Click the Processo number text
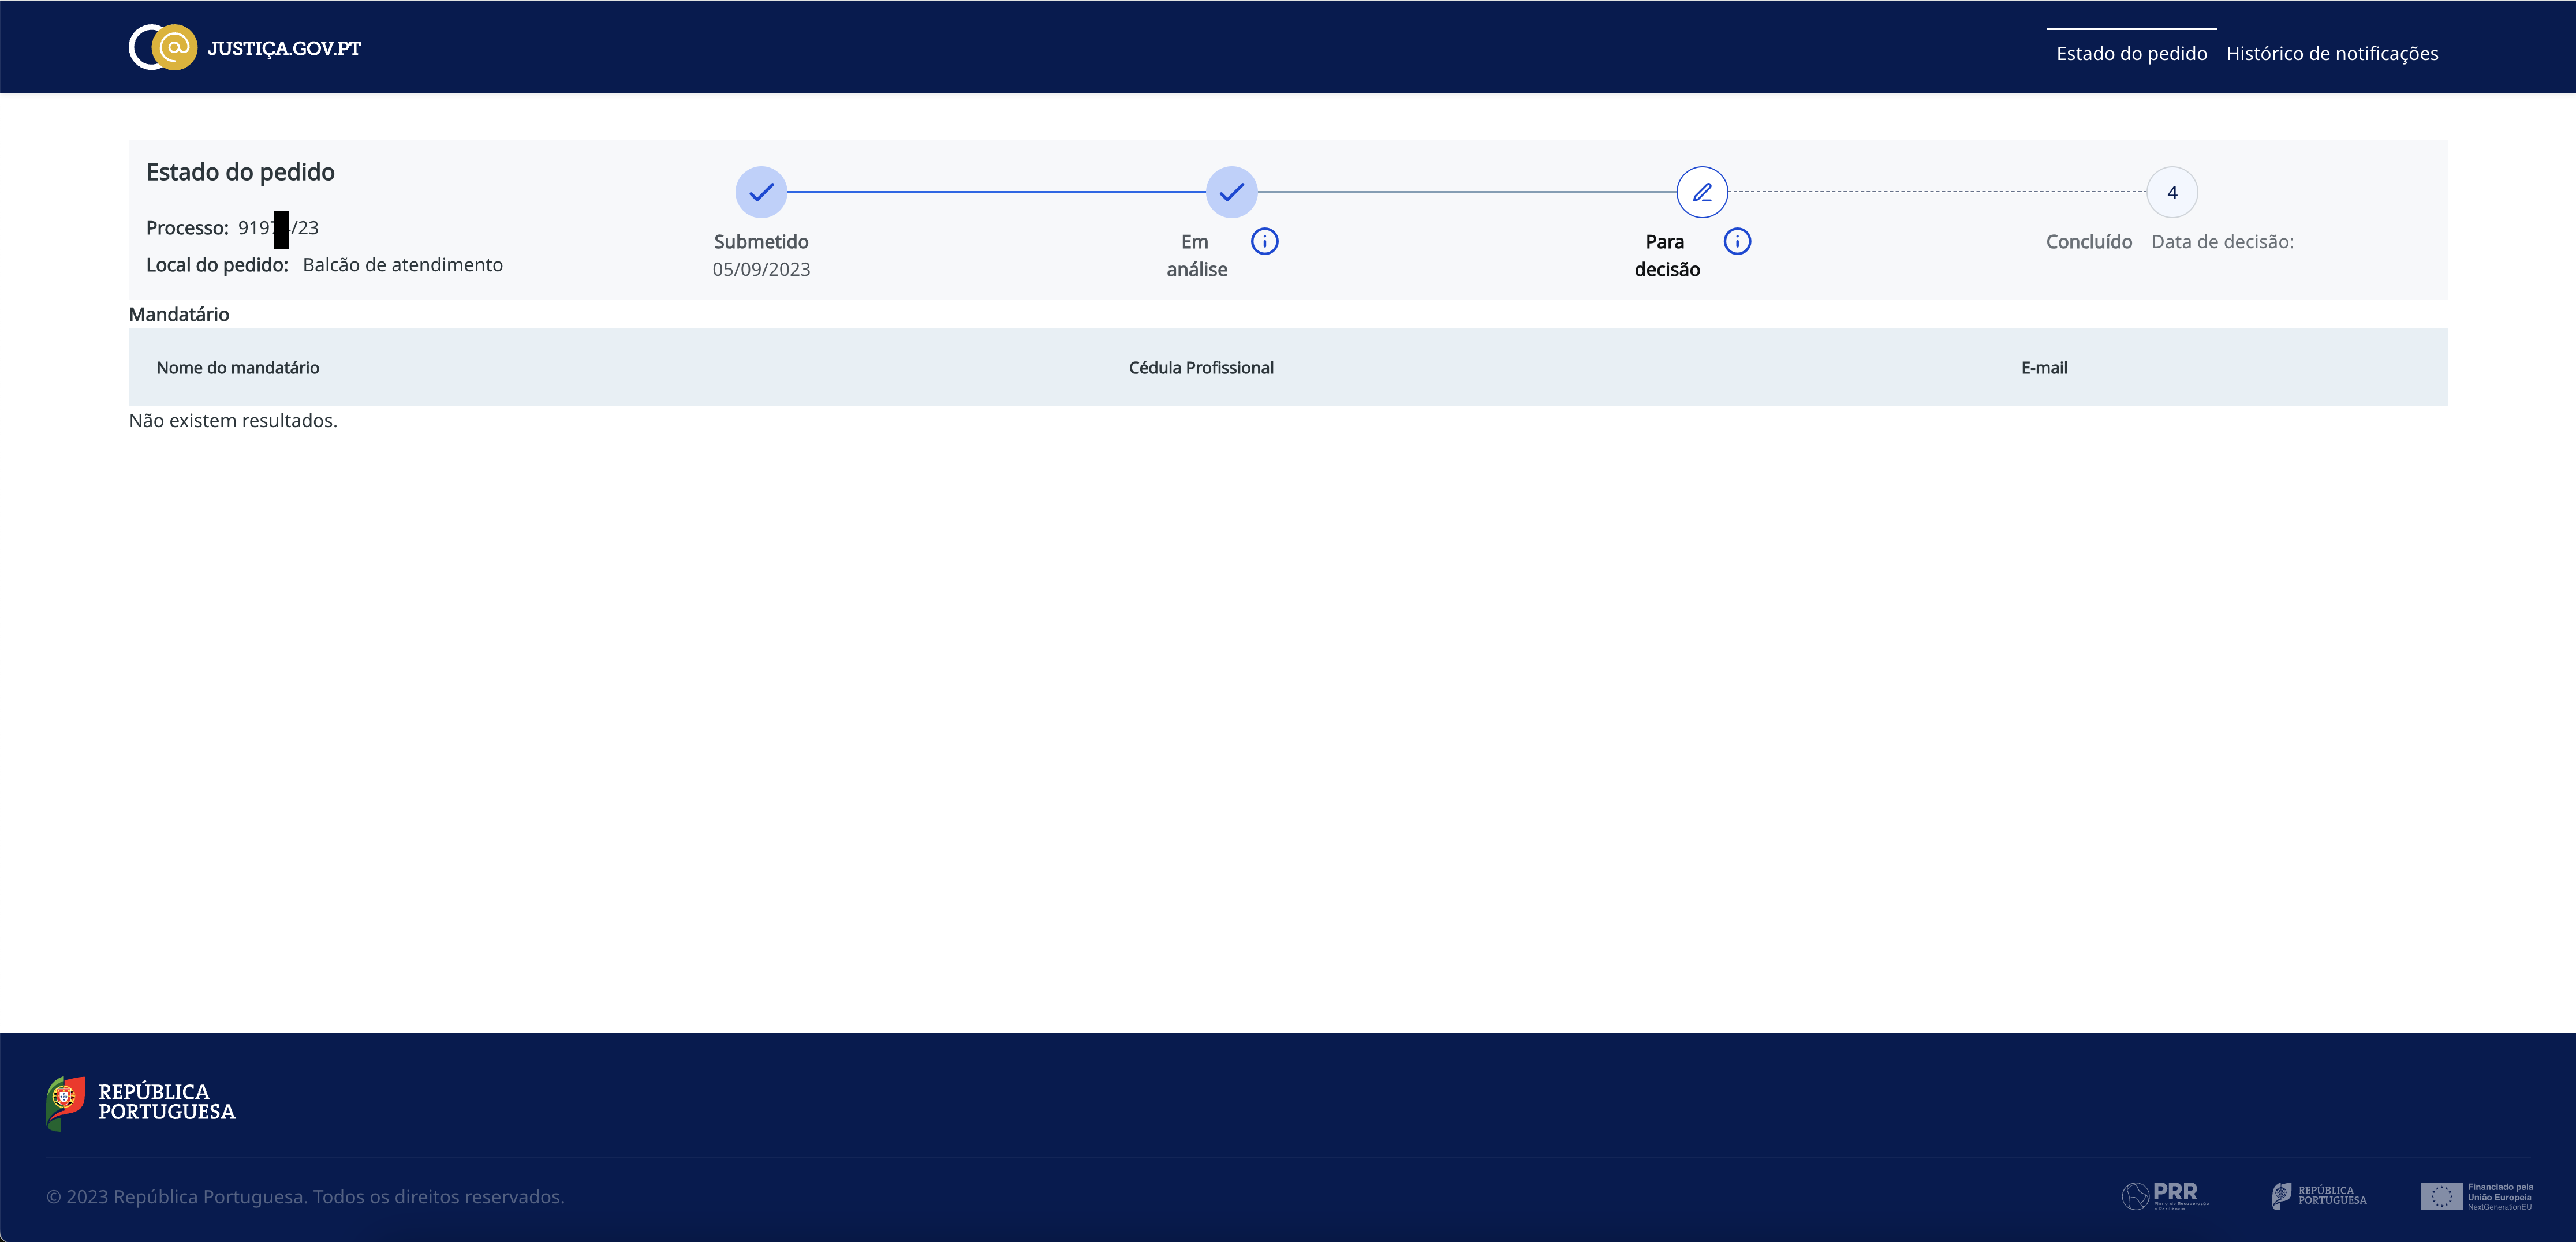Viewport: 2576px width, 1242px height. click(278, 228)
